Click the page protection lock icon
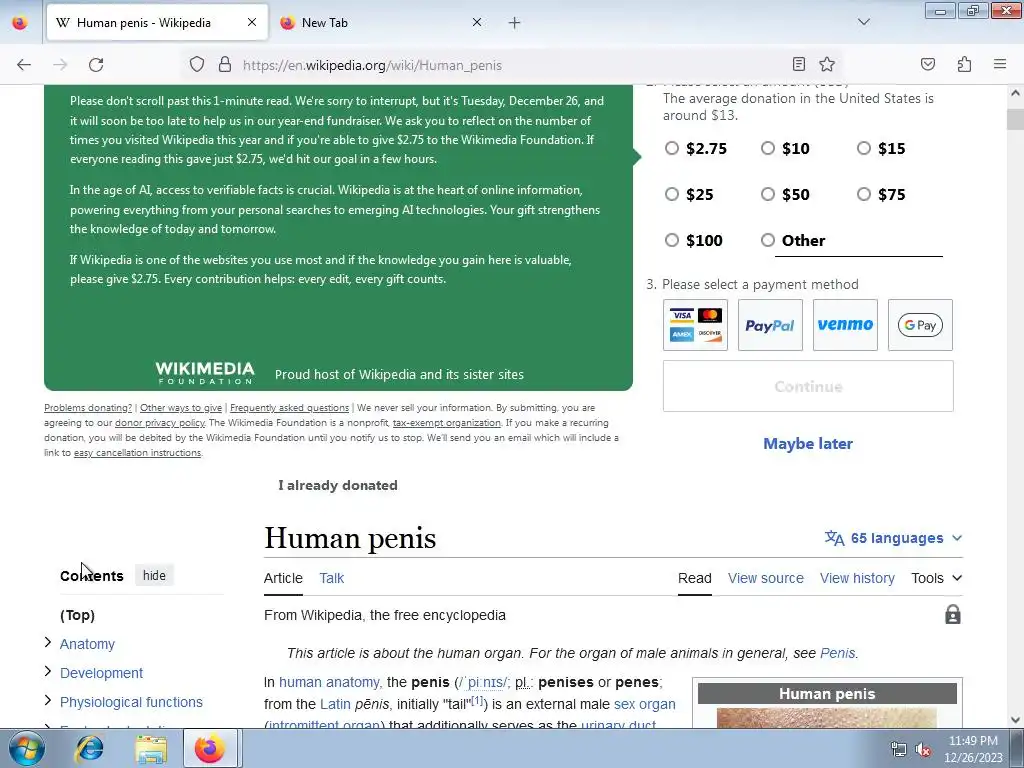1024x768 pixels. (x=953, y=615)
